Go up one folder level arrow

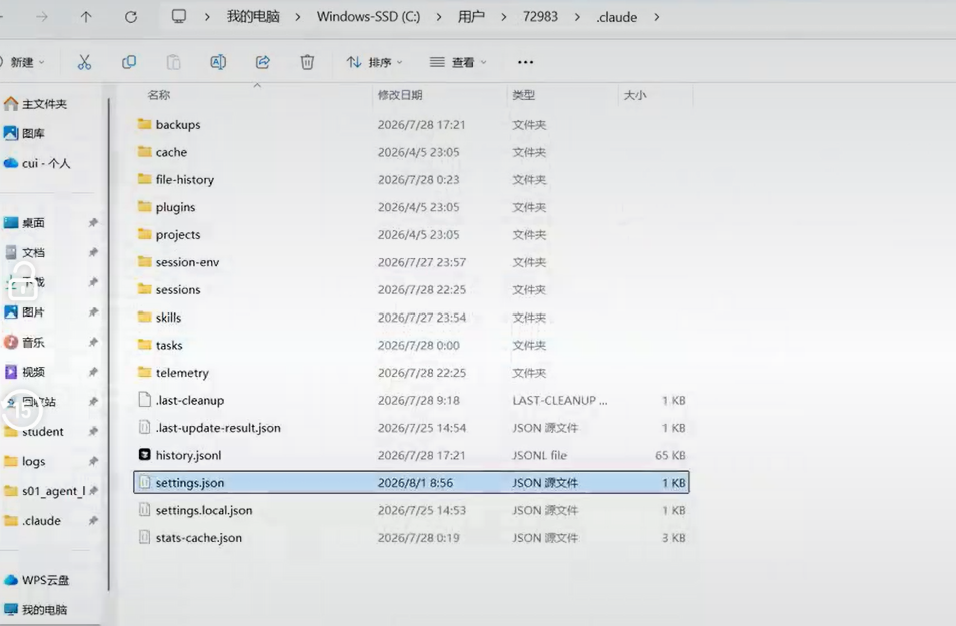pos(86,17)
